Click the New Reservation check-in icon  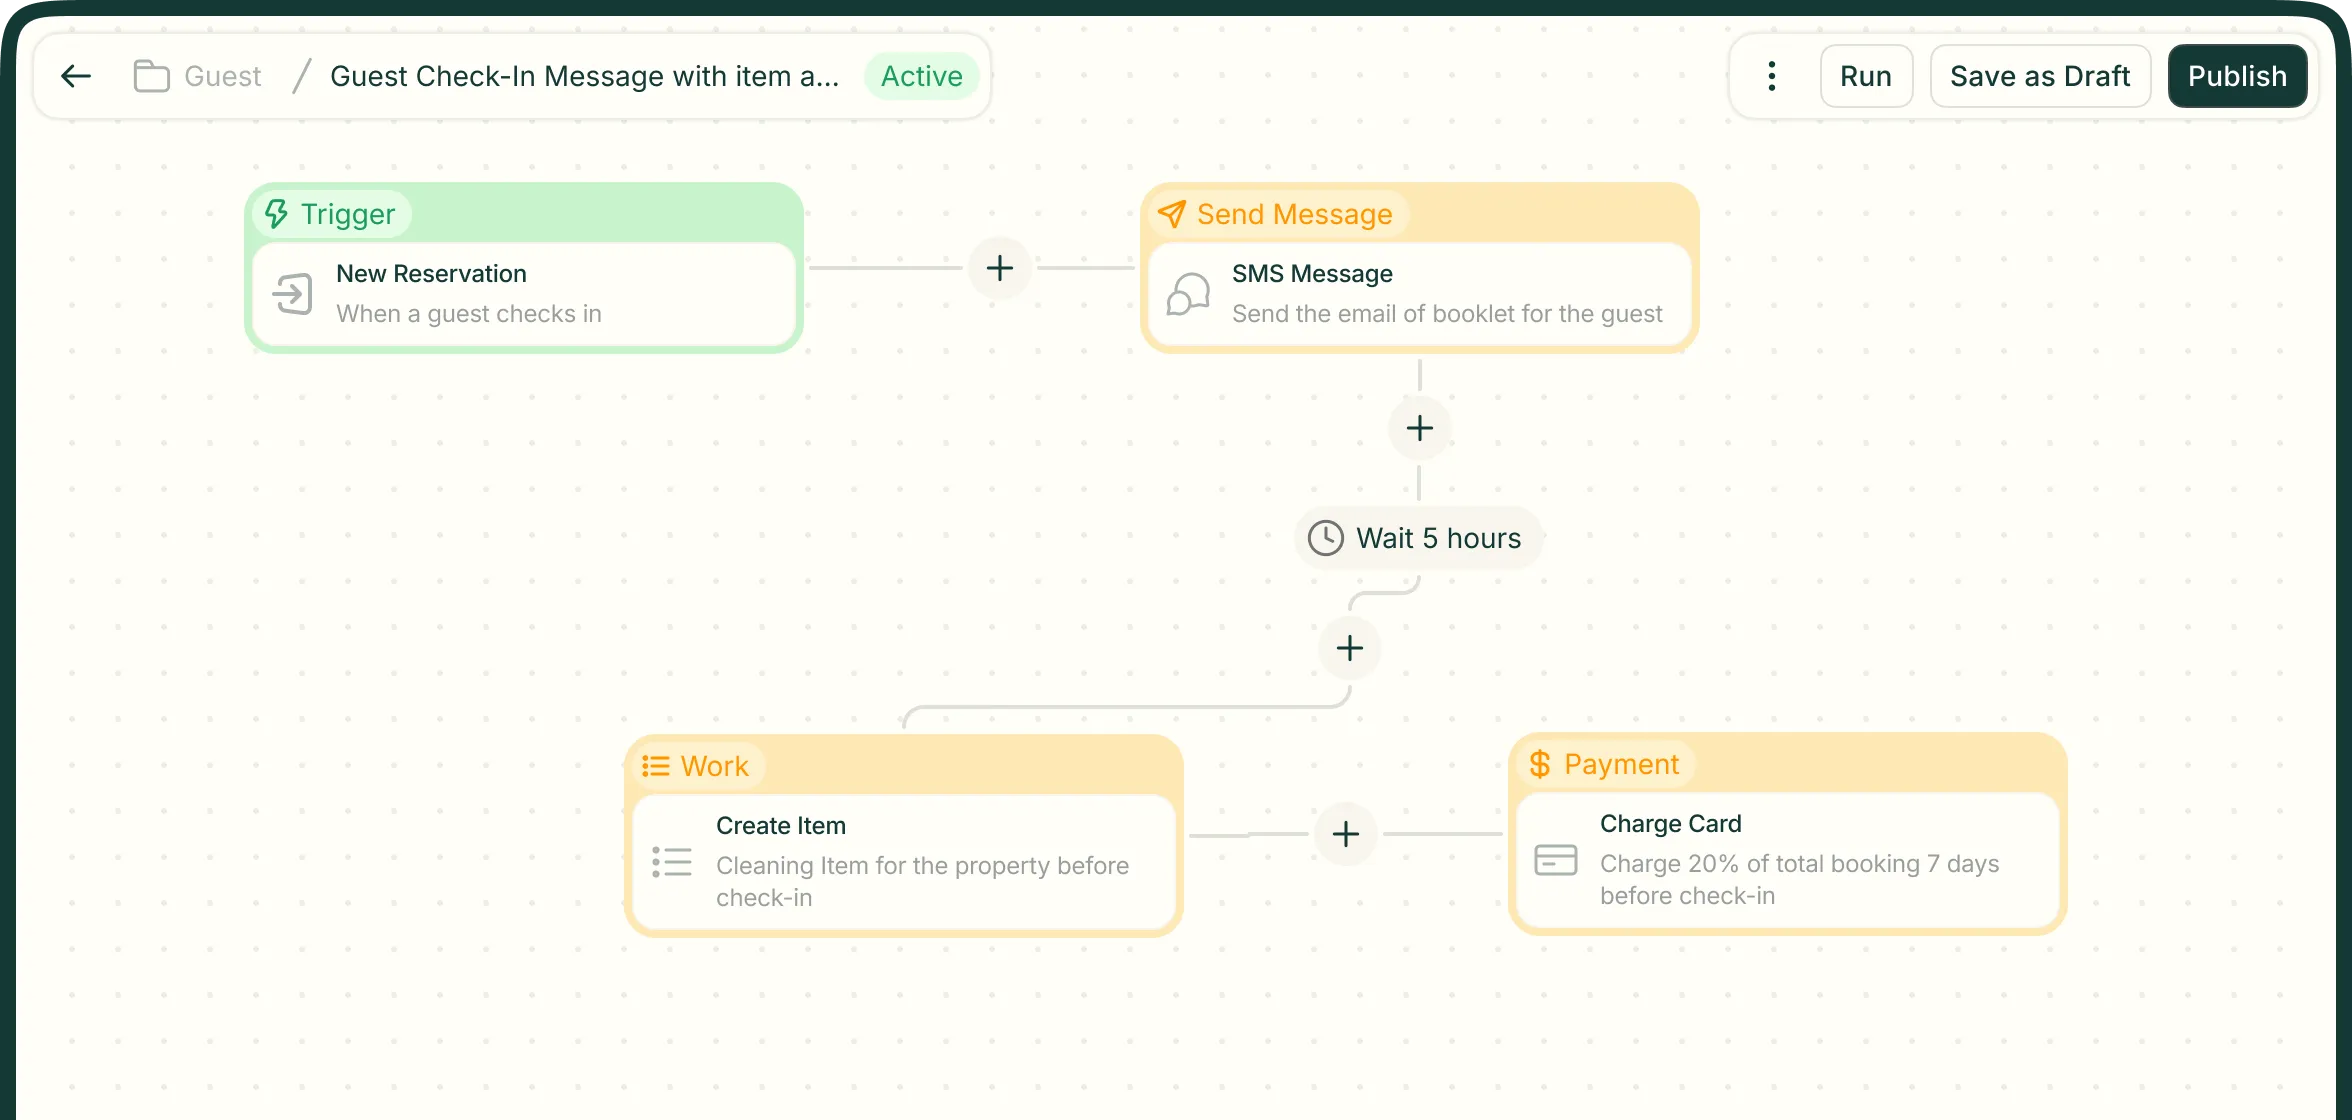[x=293, y=294]
